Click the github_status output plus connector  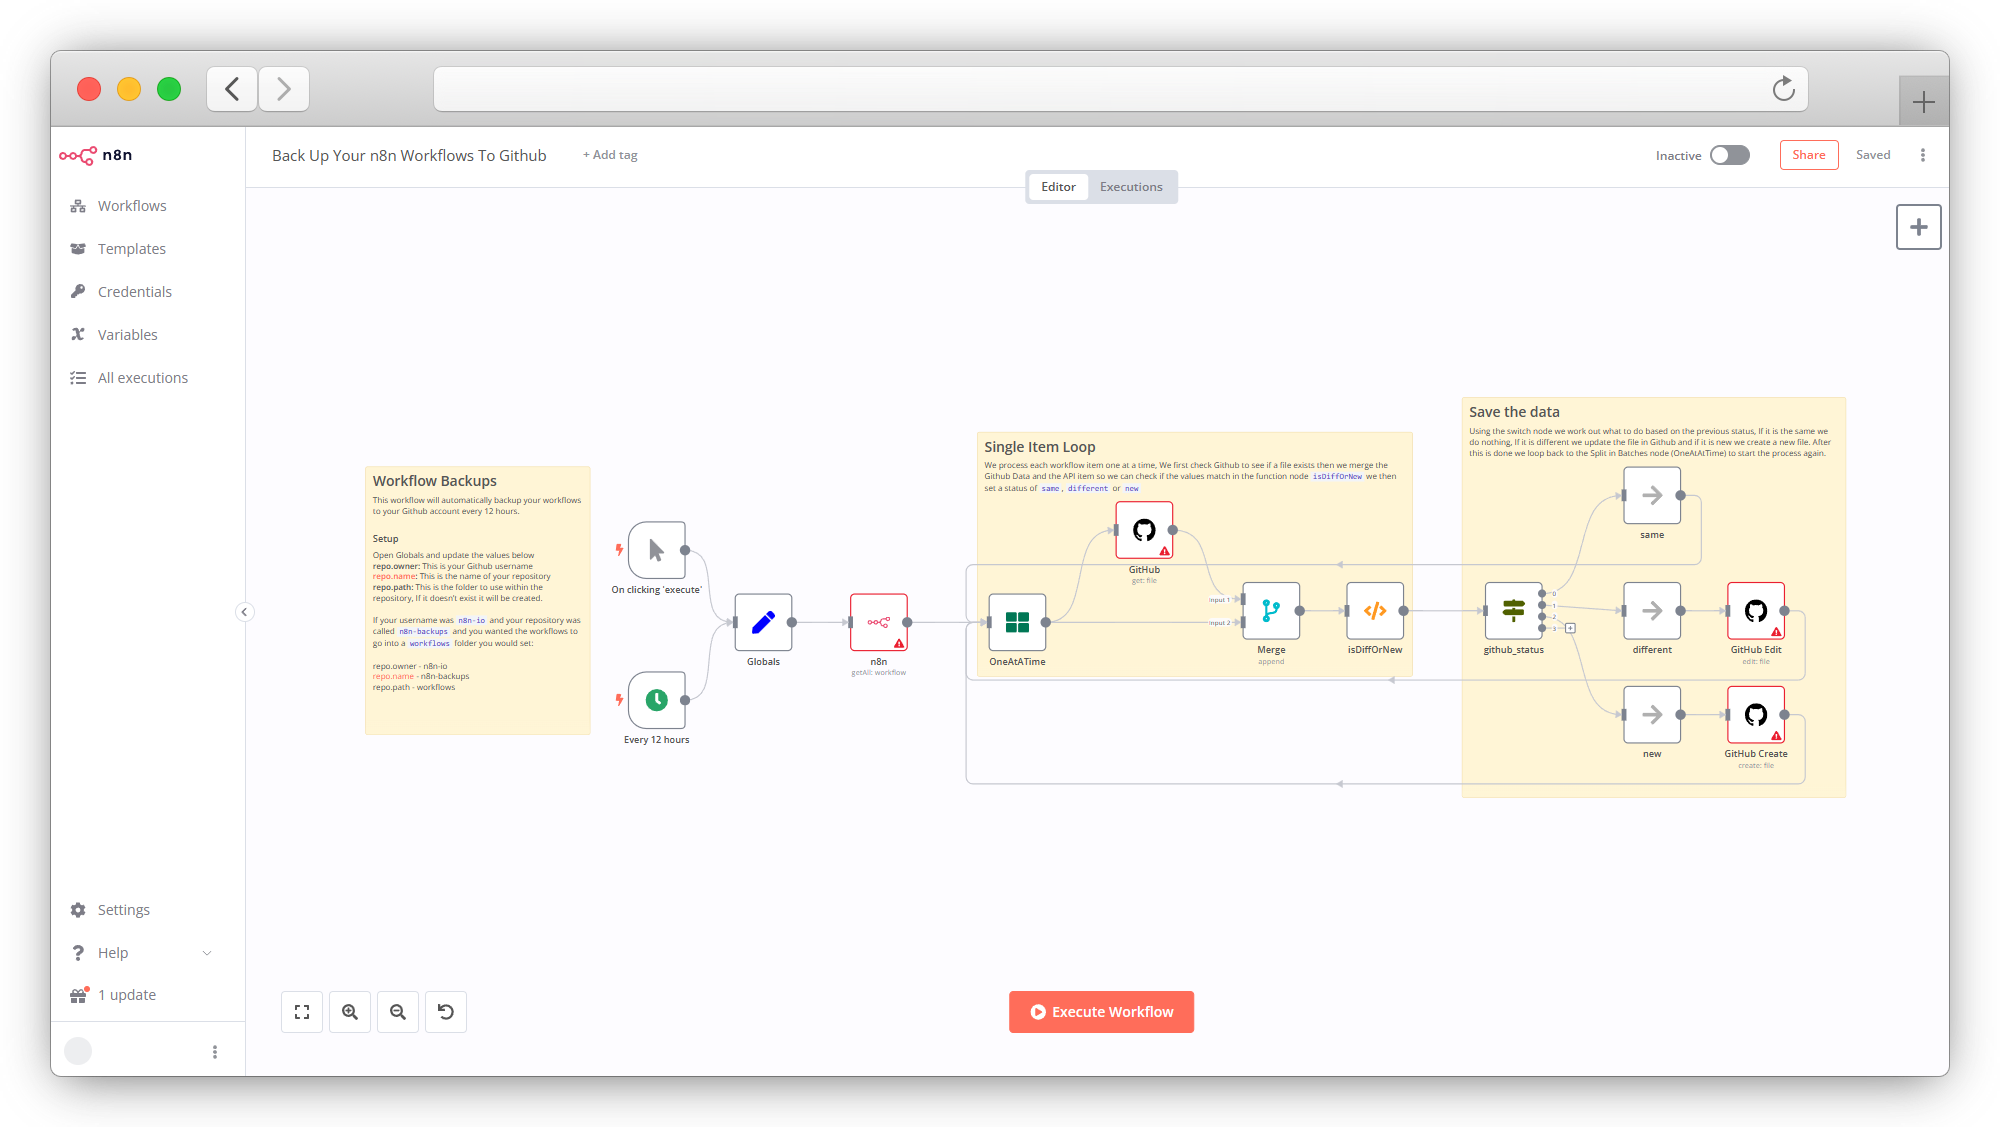[x=1571, y=628]
